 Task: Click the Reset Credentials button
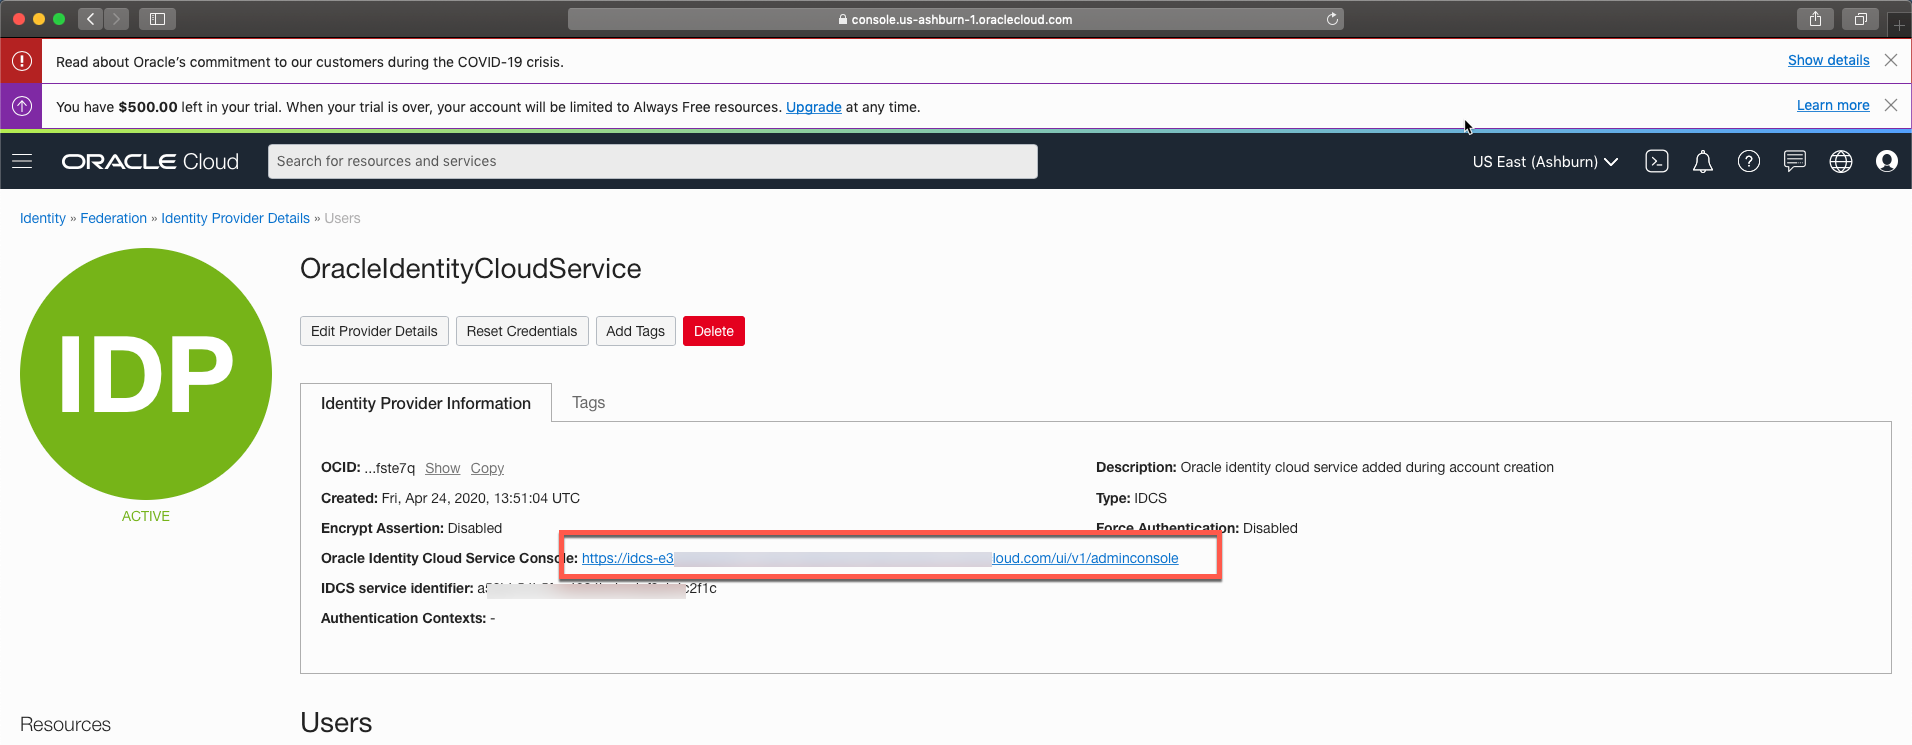(x=521, y=331)
